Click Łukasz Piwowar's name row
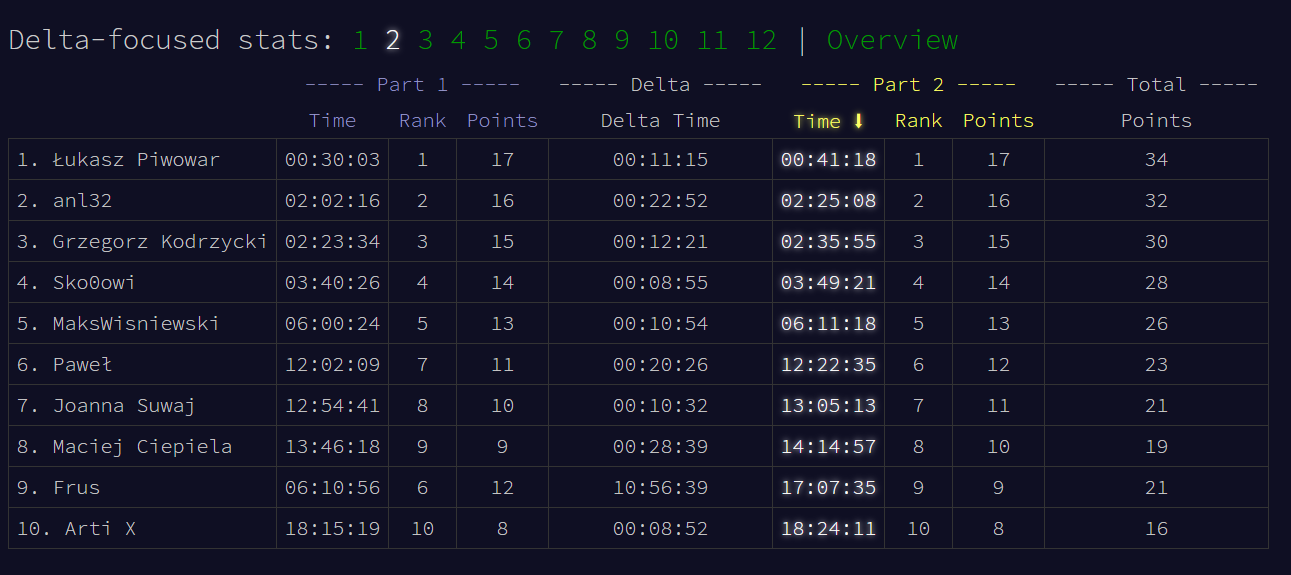Screen dimensions: 1291x575 [136, 160]
